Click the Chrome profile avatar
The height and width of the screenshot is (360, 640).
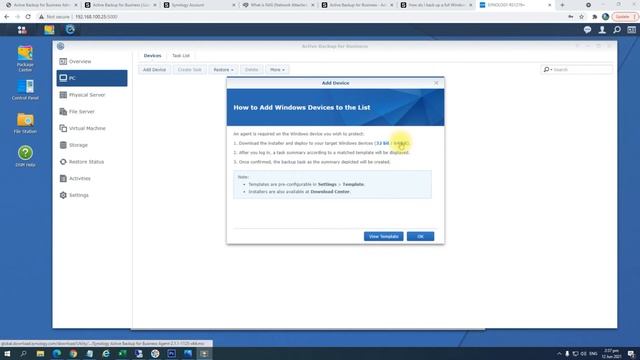(x=606, y=17)
